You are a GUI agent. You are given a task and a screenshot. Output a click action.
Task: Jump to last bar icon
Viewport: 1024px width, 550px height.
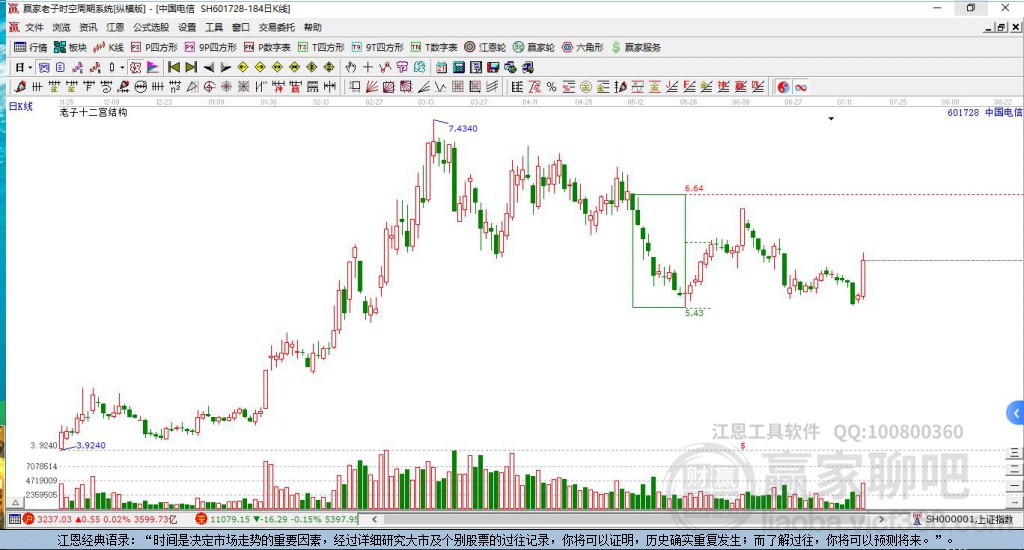click(x=191, y=67)
